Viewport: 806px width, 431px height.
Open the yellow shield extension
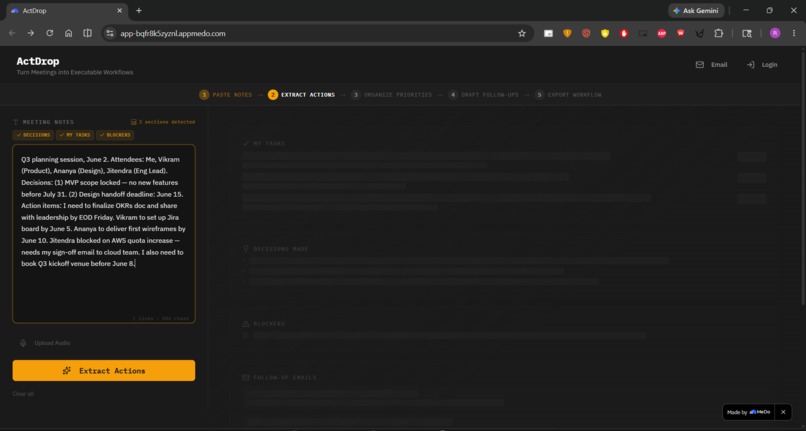(x=605, y=33)
